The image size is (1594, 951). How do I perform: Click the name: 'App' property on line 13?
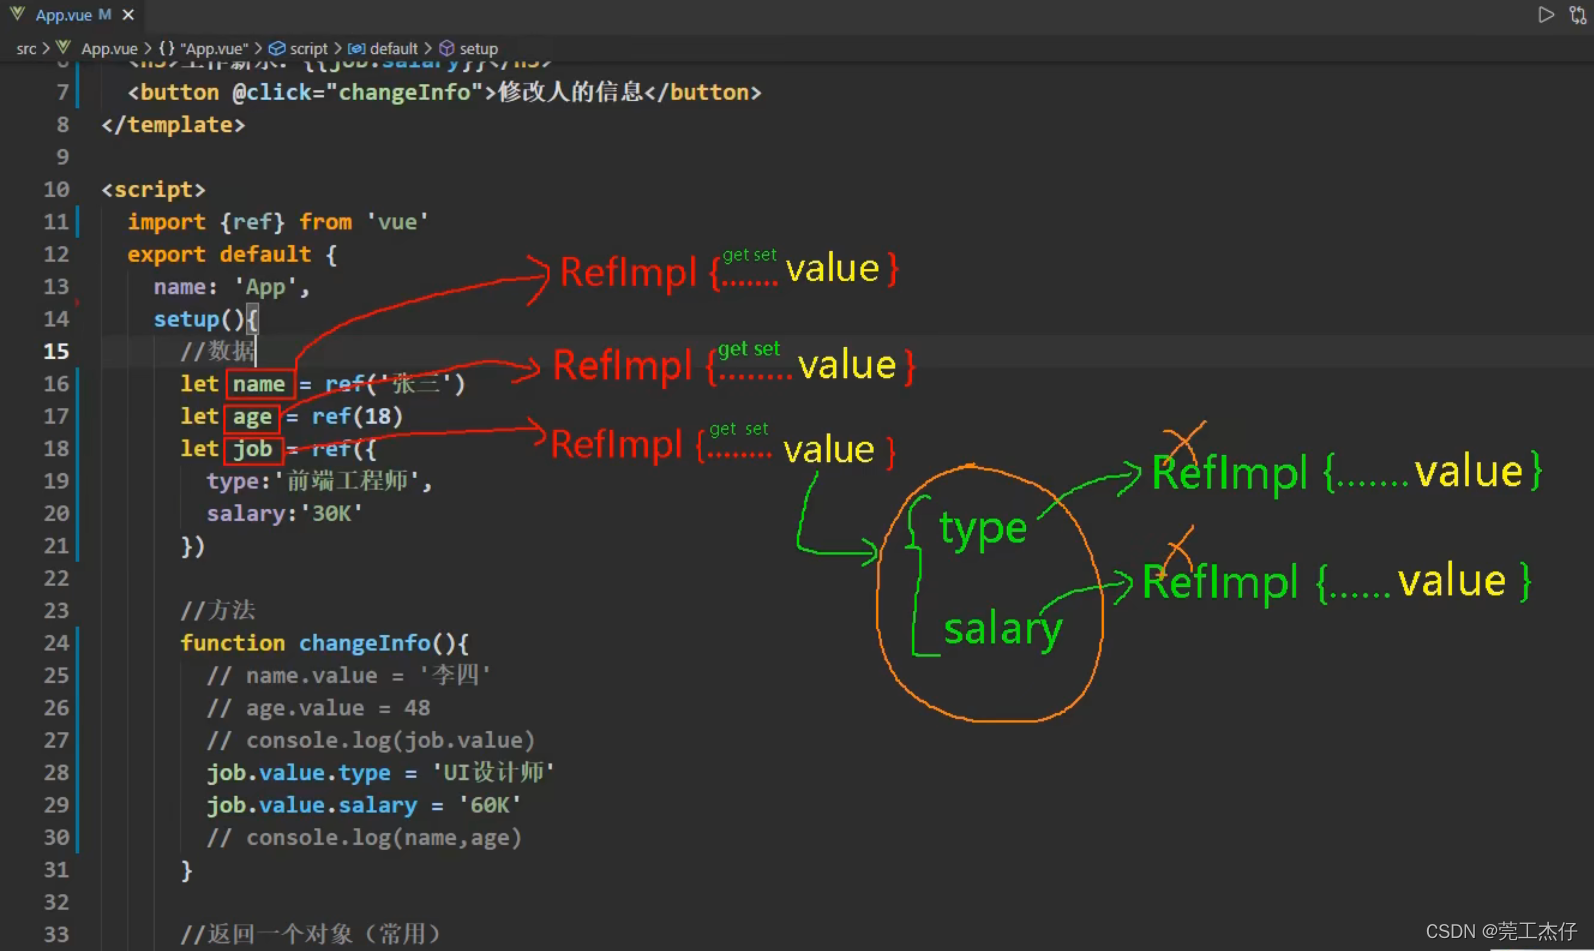click(231, 287)
